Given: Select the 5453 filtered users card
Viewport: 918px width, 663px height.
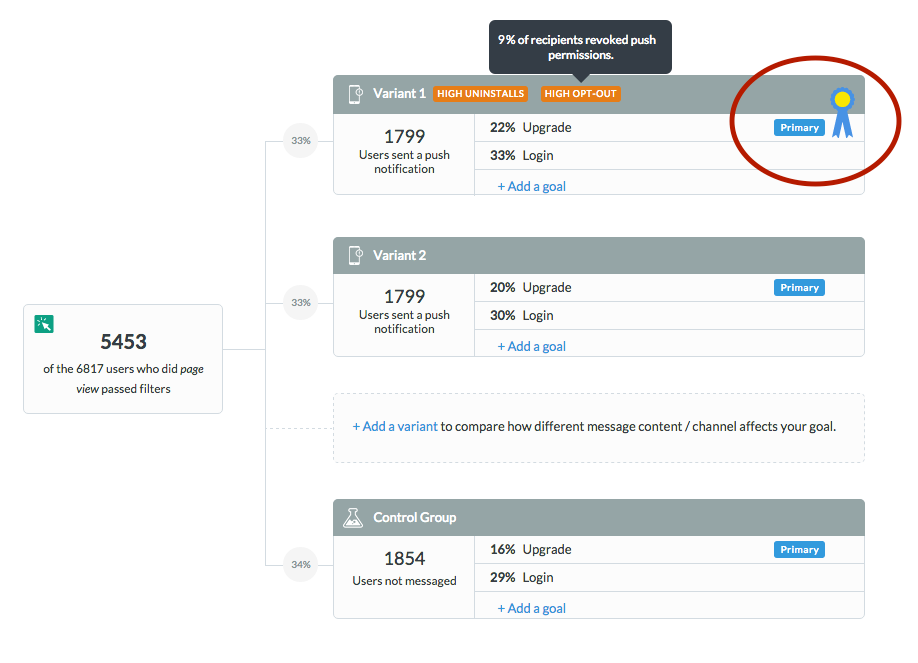Looking at the screenshot, I should pos(122,358).
